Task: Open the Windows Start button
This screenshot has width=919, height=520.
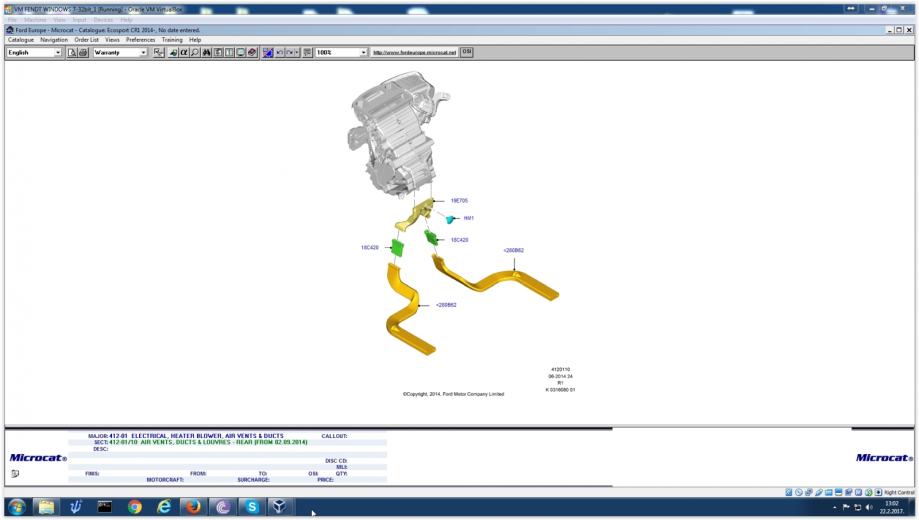Action: click(16, 507)
